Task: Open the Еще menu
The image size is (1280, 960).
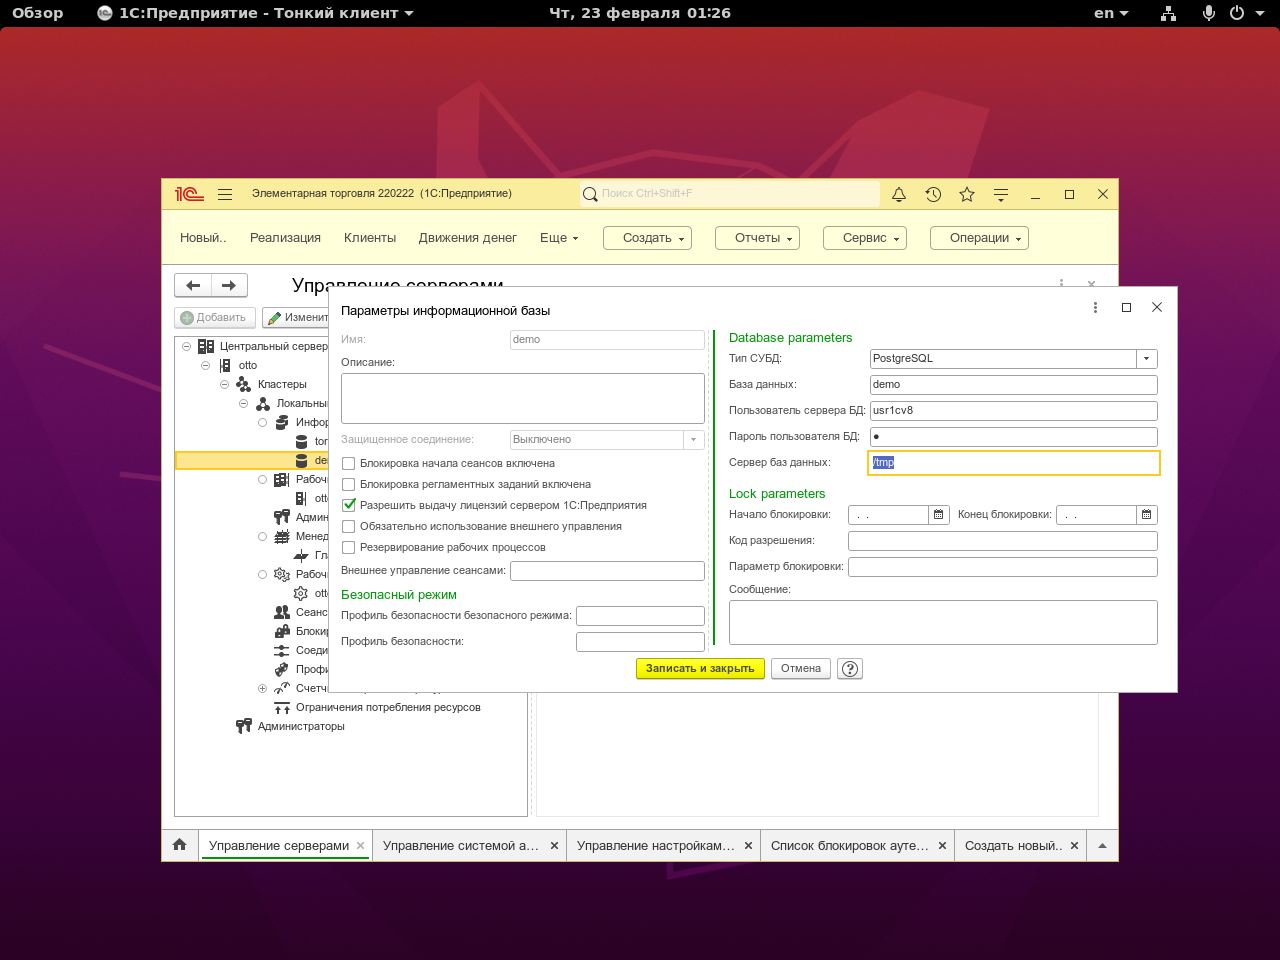Action: click(x=559, y=238)
